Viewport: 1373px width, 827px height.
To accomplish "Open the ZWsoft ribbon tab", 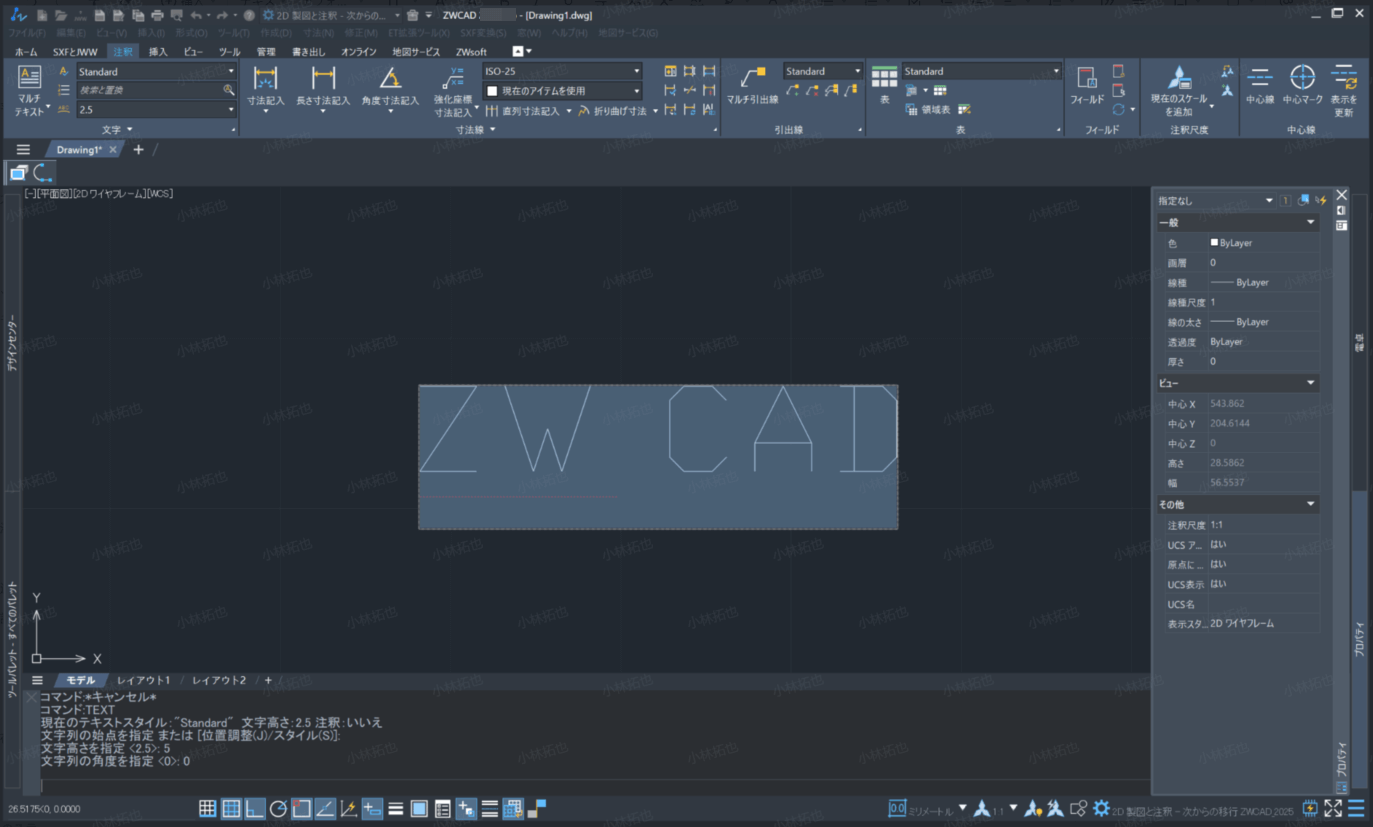I will [x=471, y=51].
